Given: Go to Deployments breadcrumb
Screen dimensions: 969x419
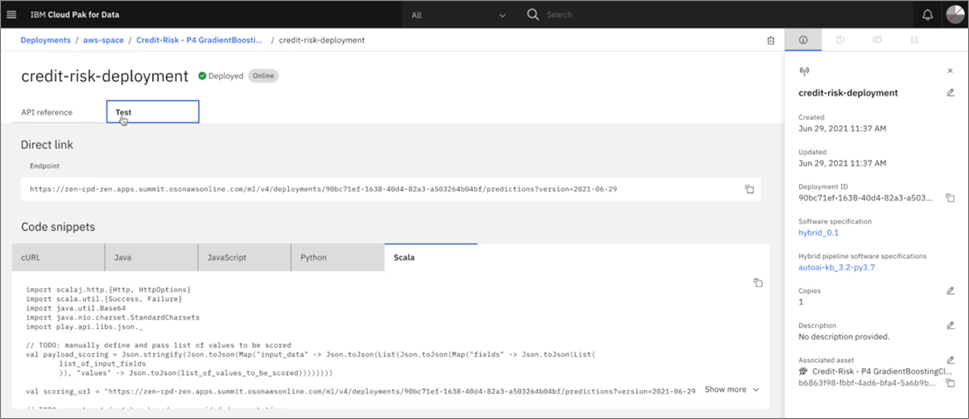Looking at the screenshot, I should (x=46, y=40).
